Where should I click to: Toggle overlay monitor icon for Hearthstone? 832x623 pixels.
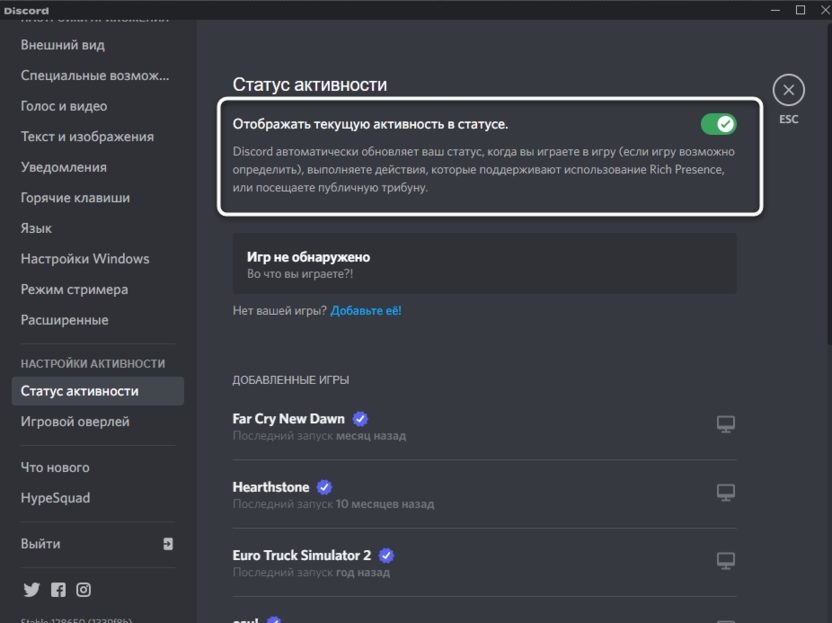coord(726,493)
